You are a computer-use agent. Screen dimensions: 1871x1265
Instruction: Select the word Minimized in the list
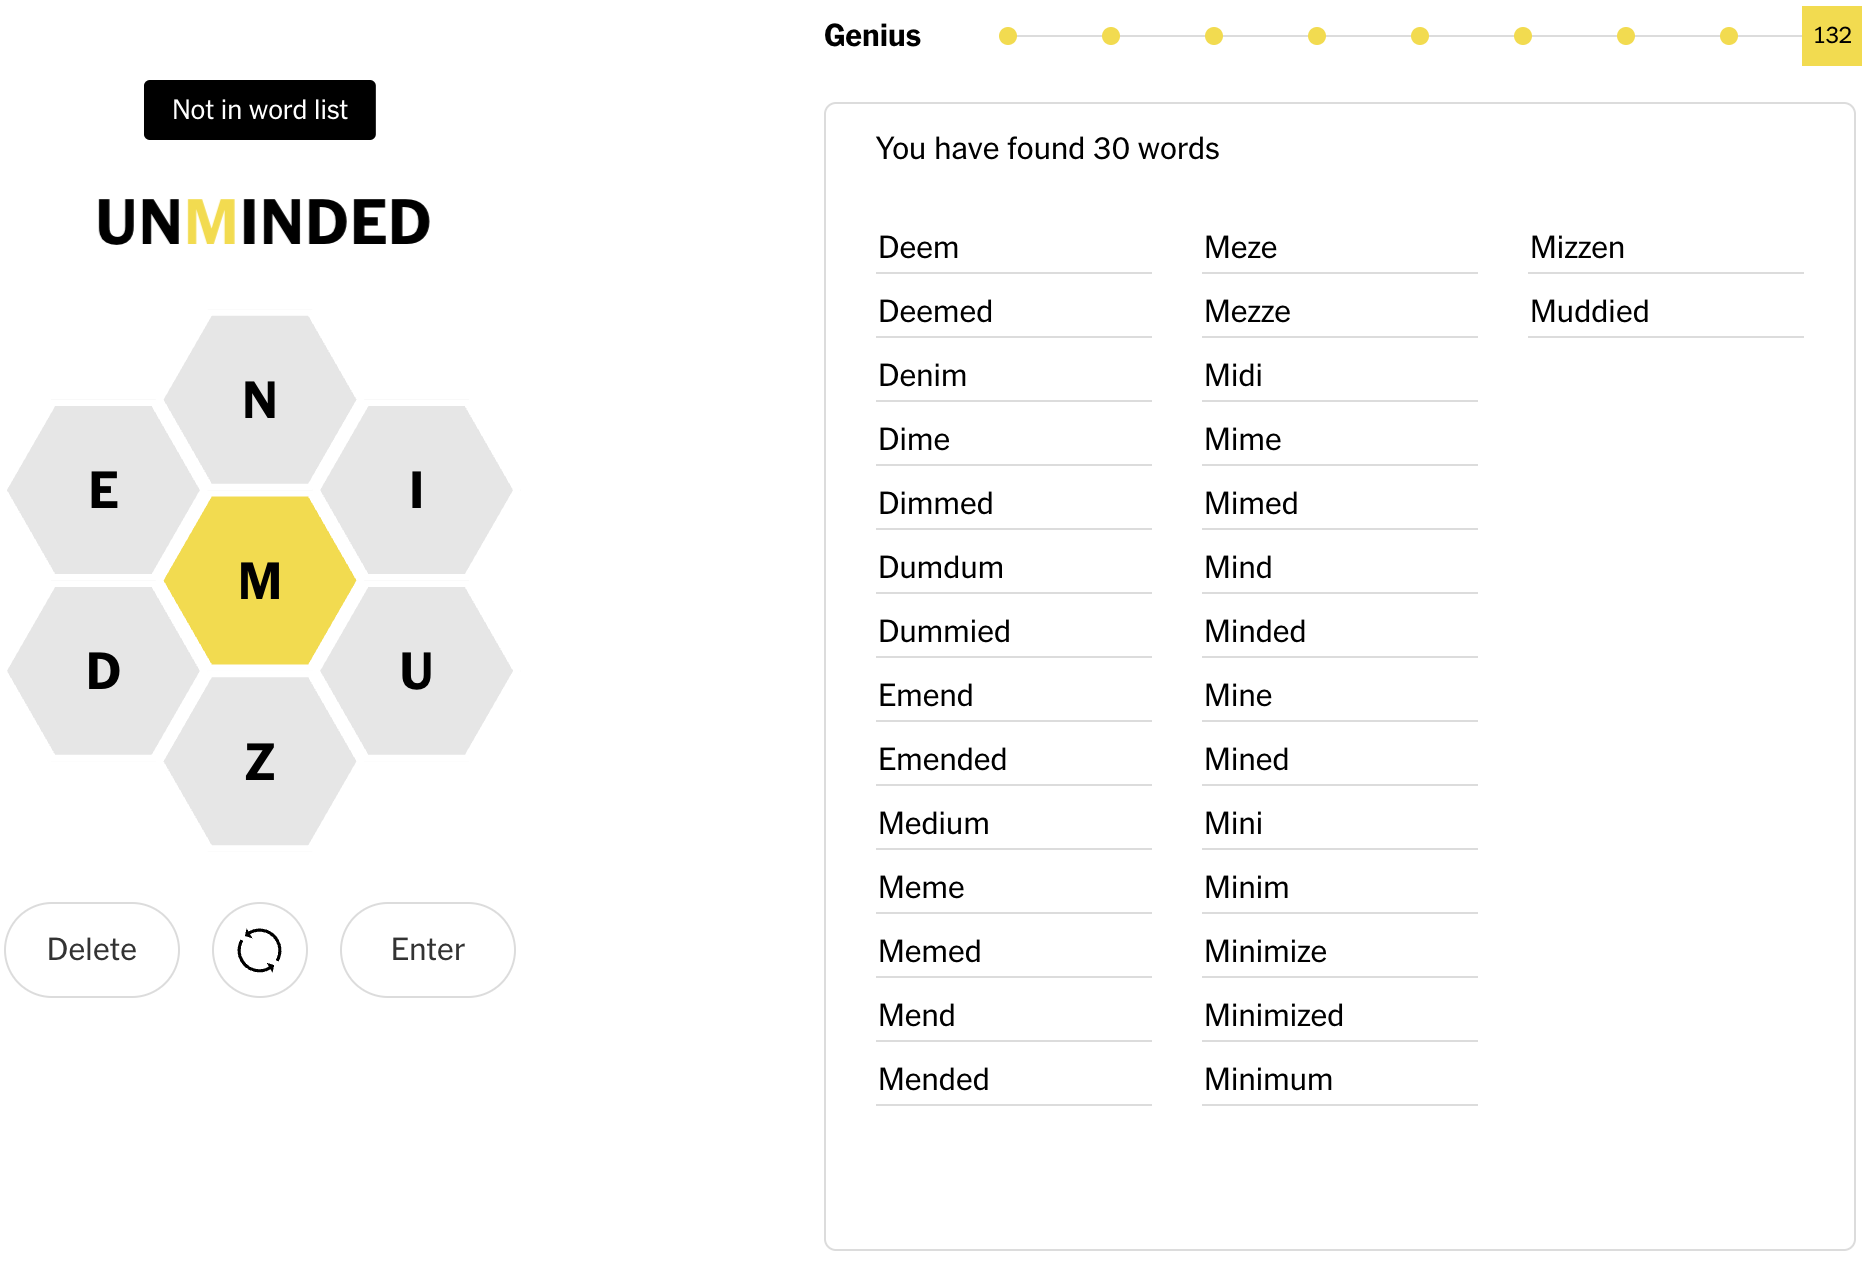tap(1274, 1015)
